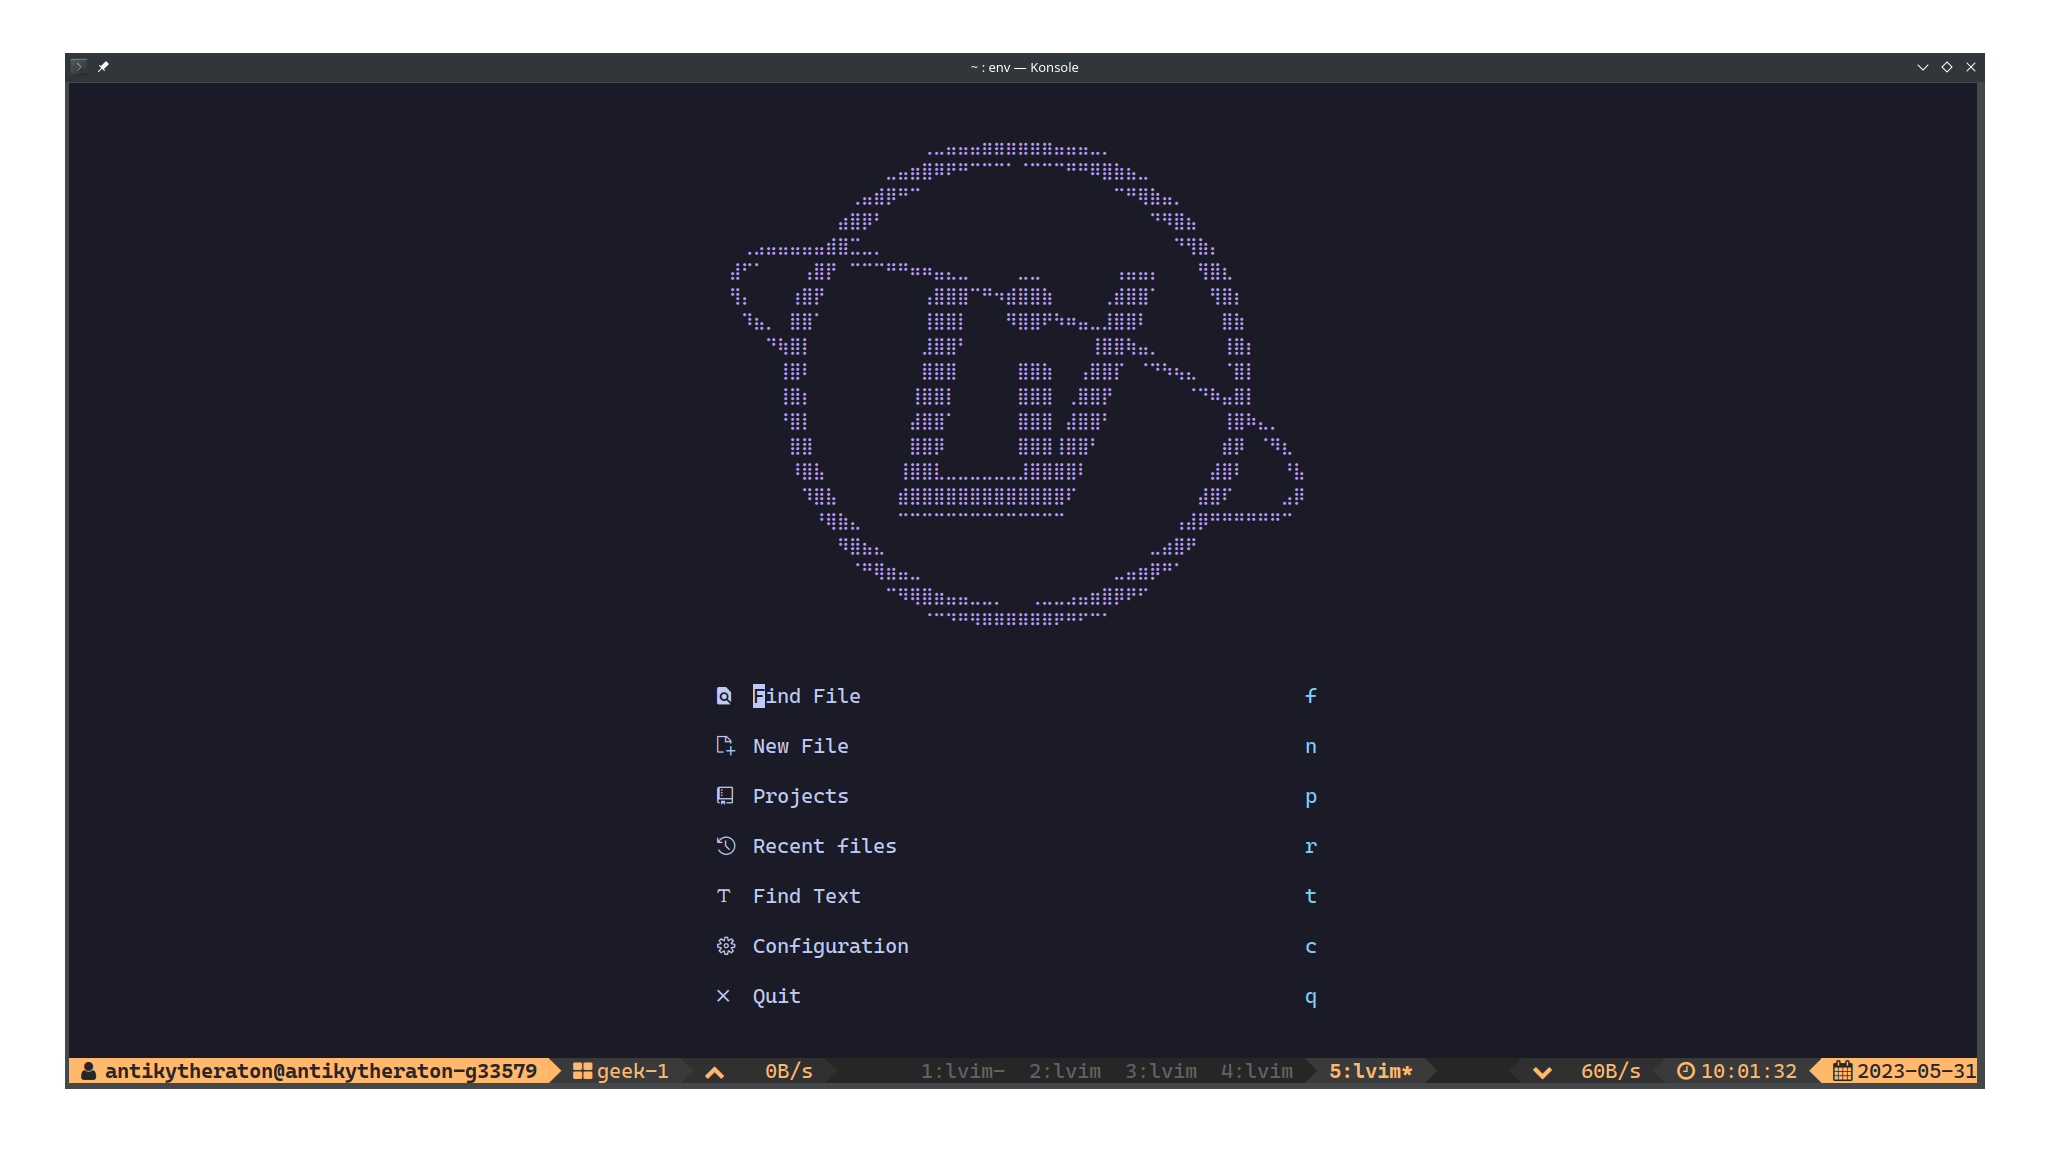Click the New File document icon
This screenshot has width=2050, height=1166.
point(725,746)
